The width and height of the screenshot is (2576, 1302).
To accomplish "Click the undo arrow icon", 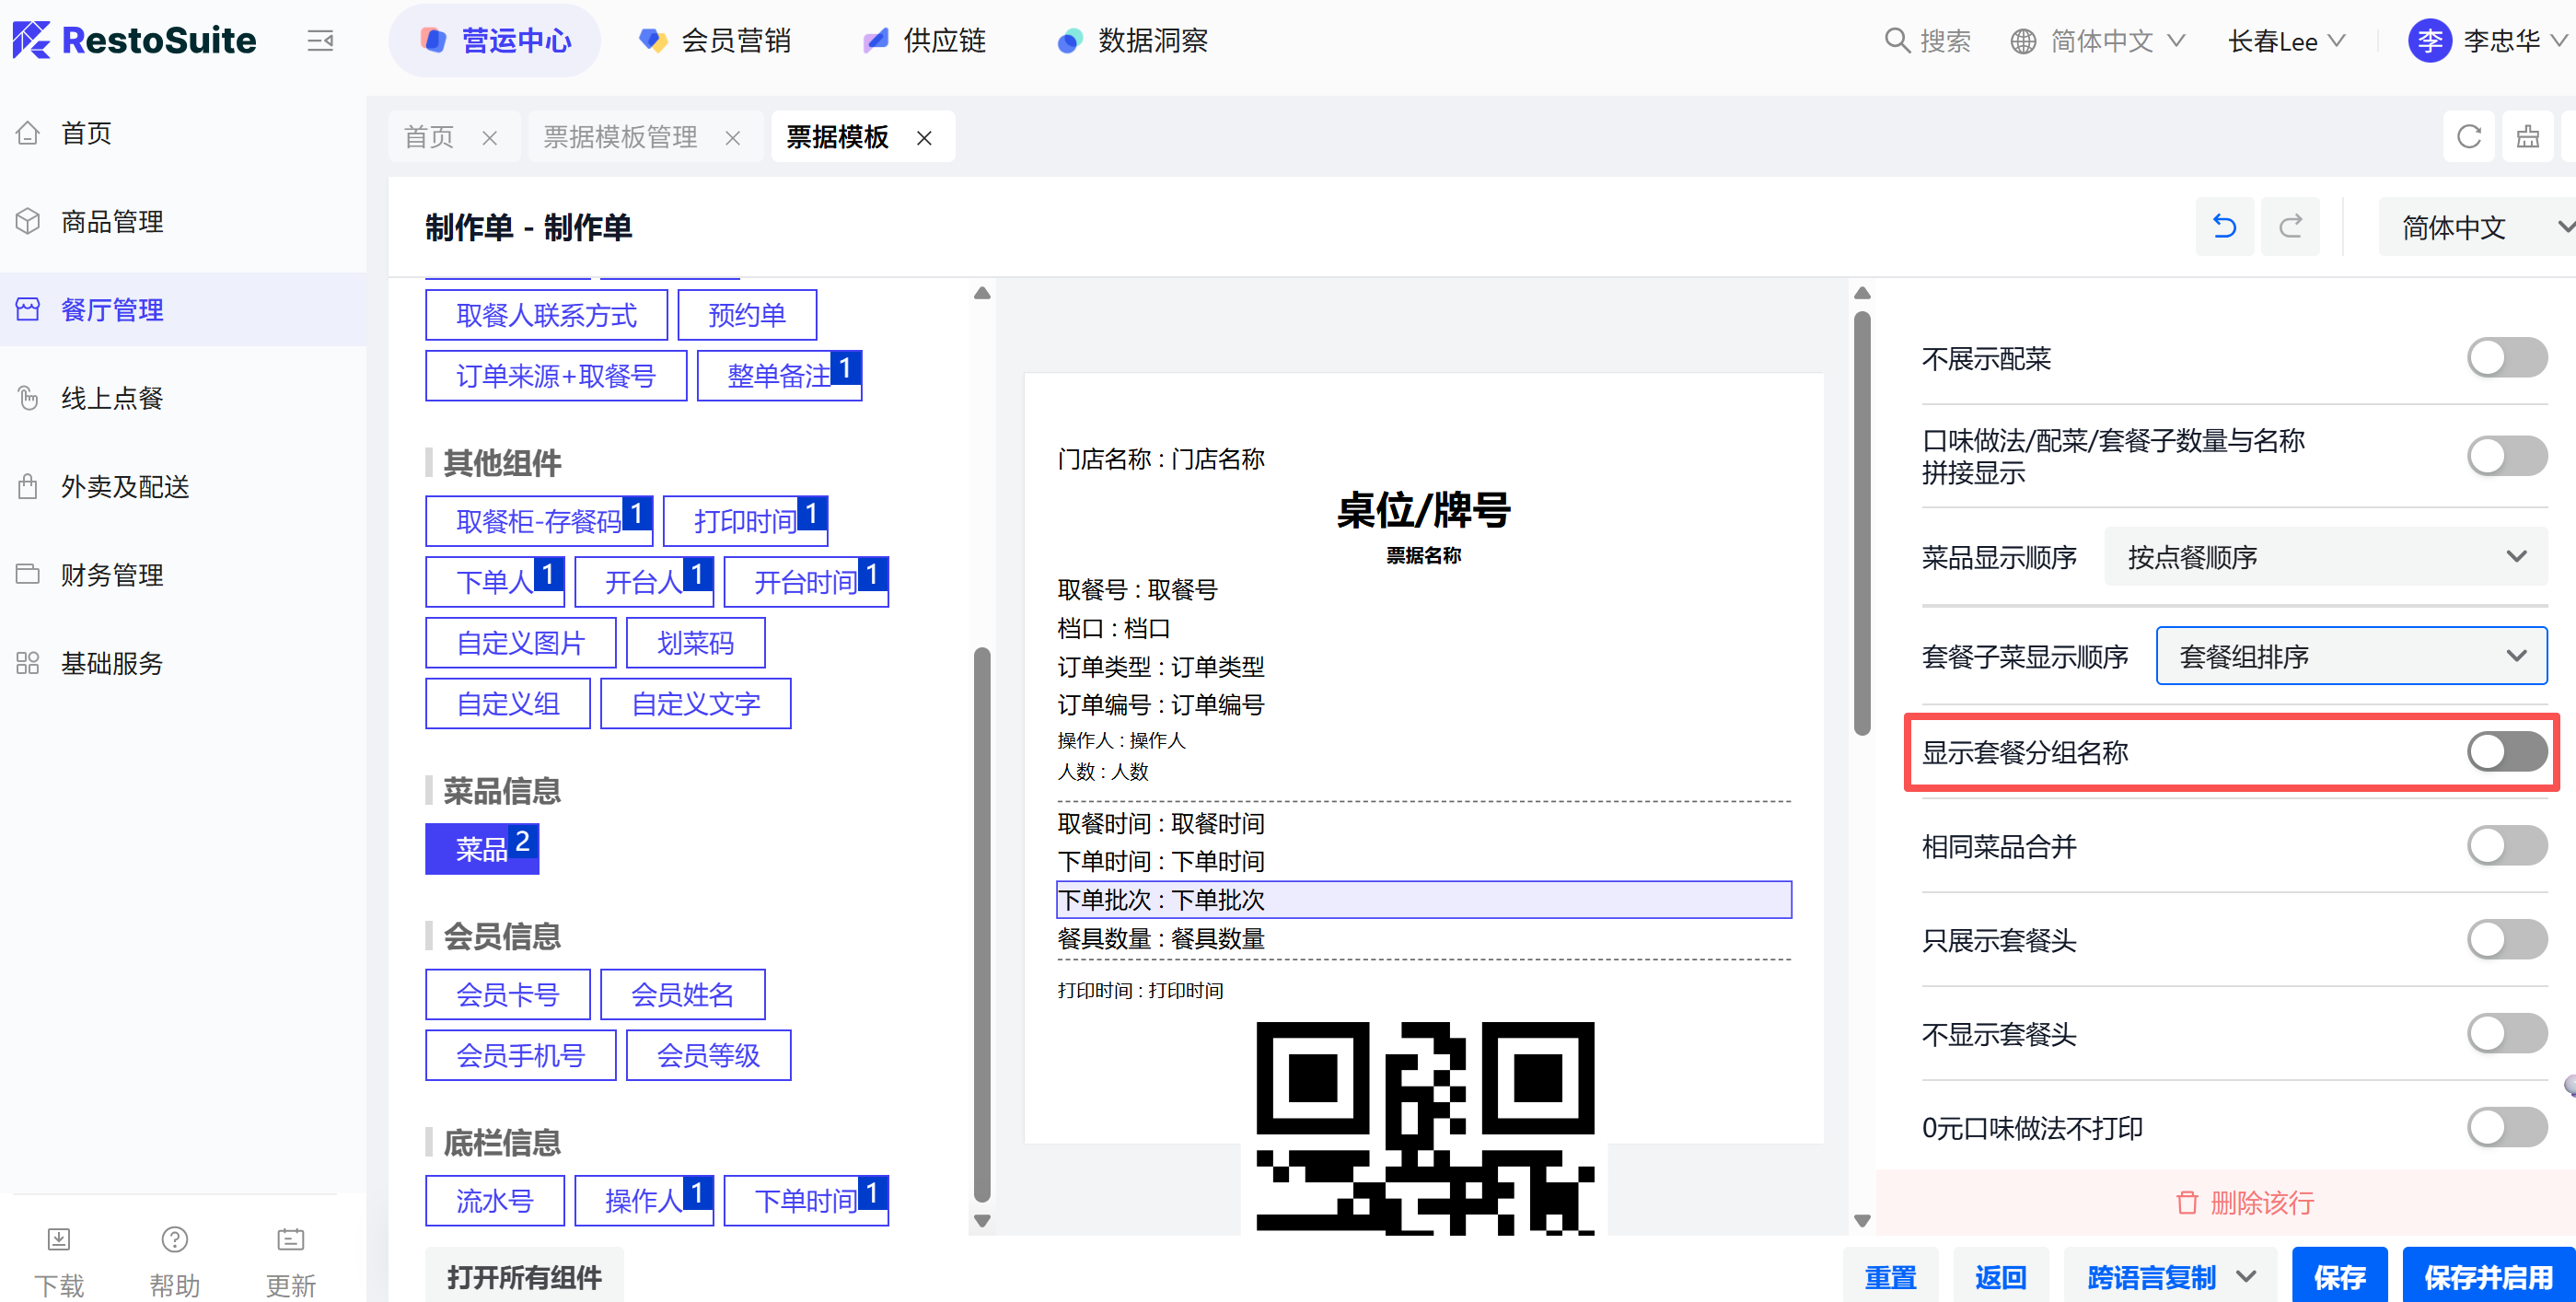I will click(2223, 227).
